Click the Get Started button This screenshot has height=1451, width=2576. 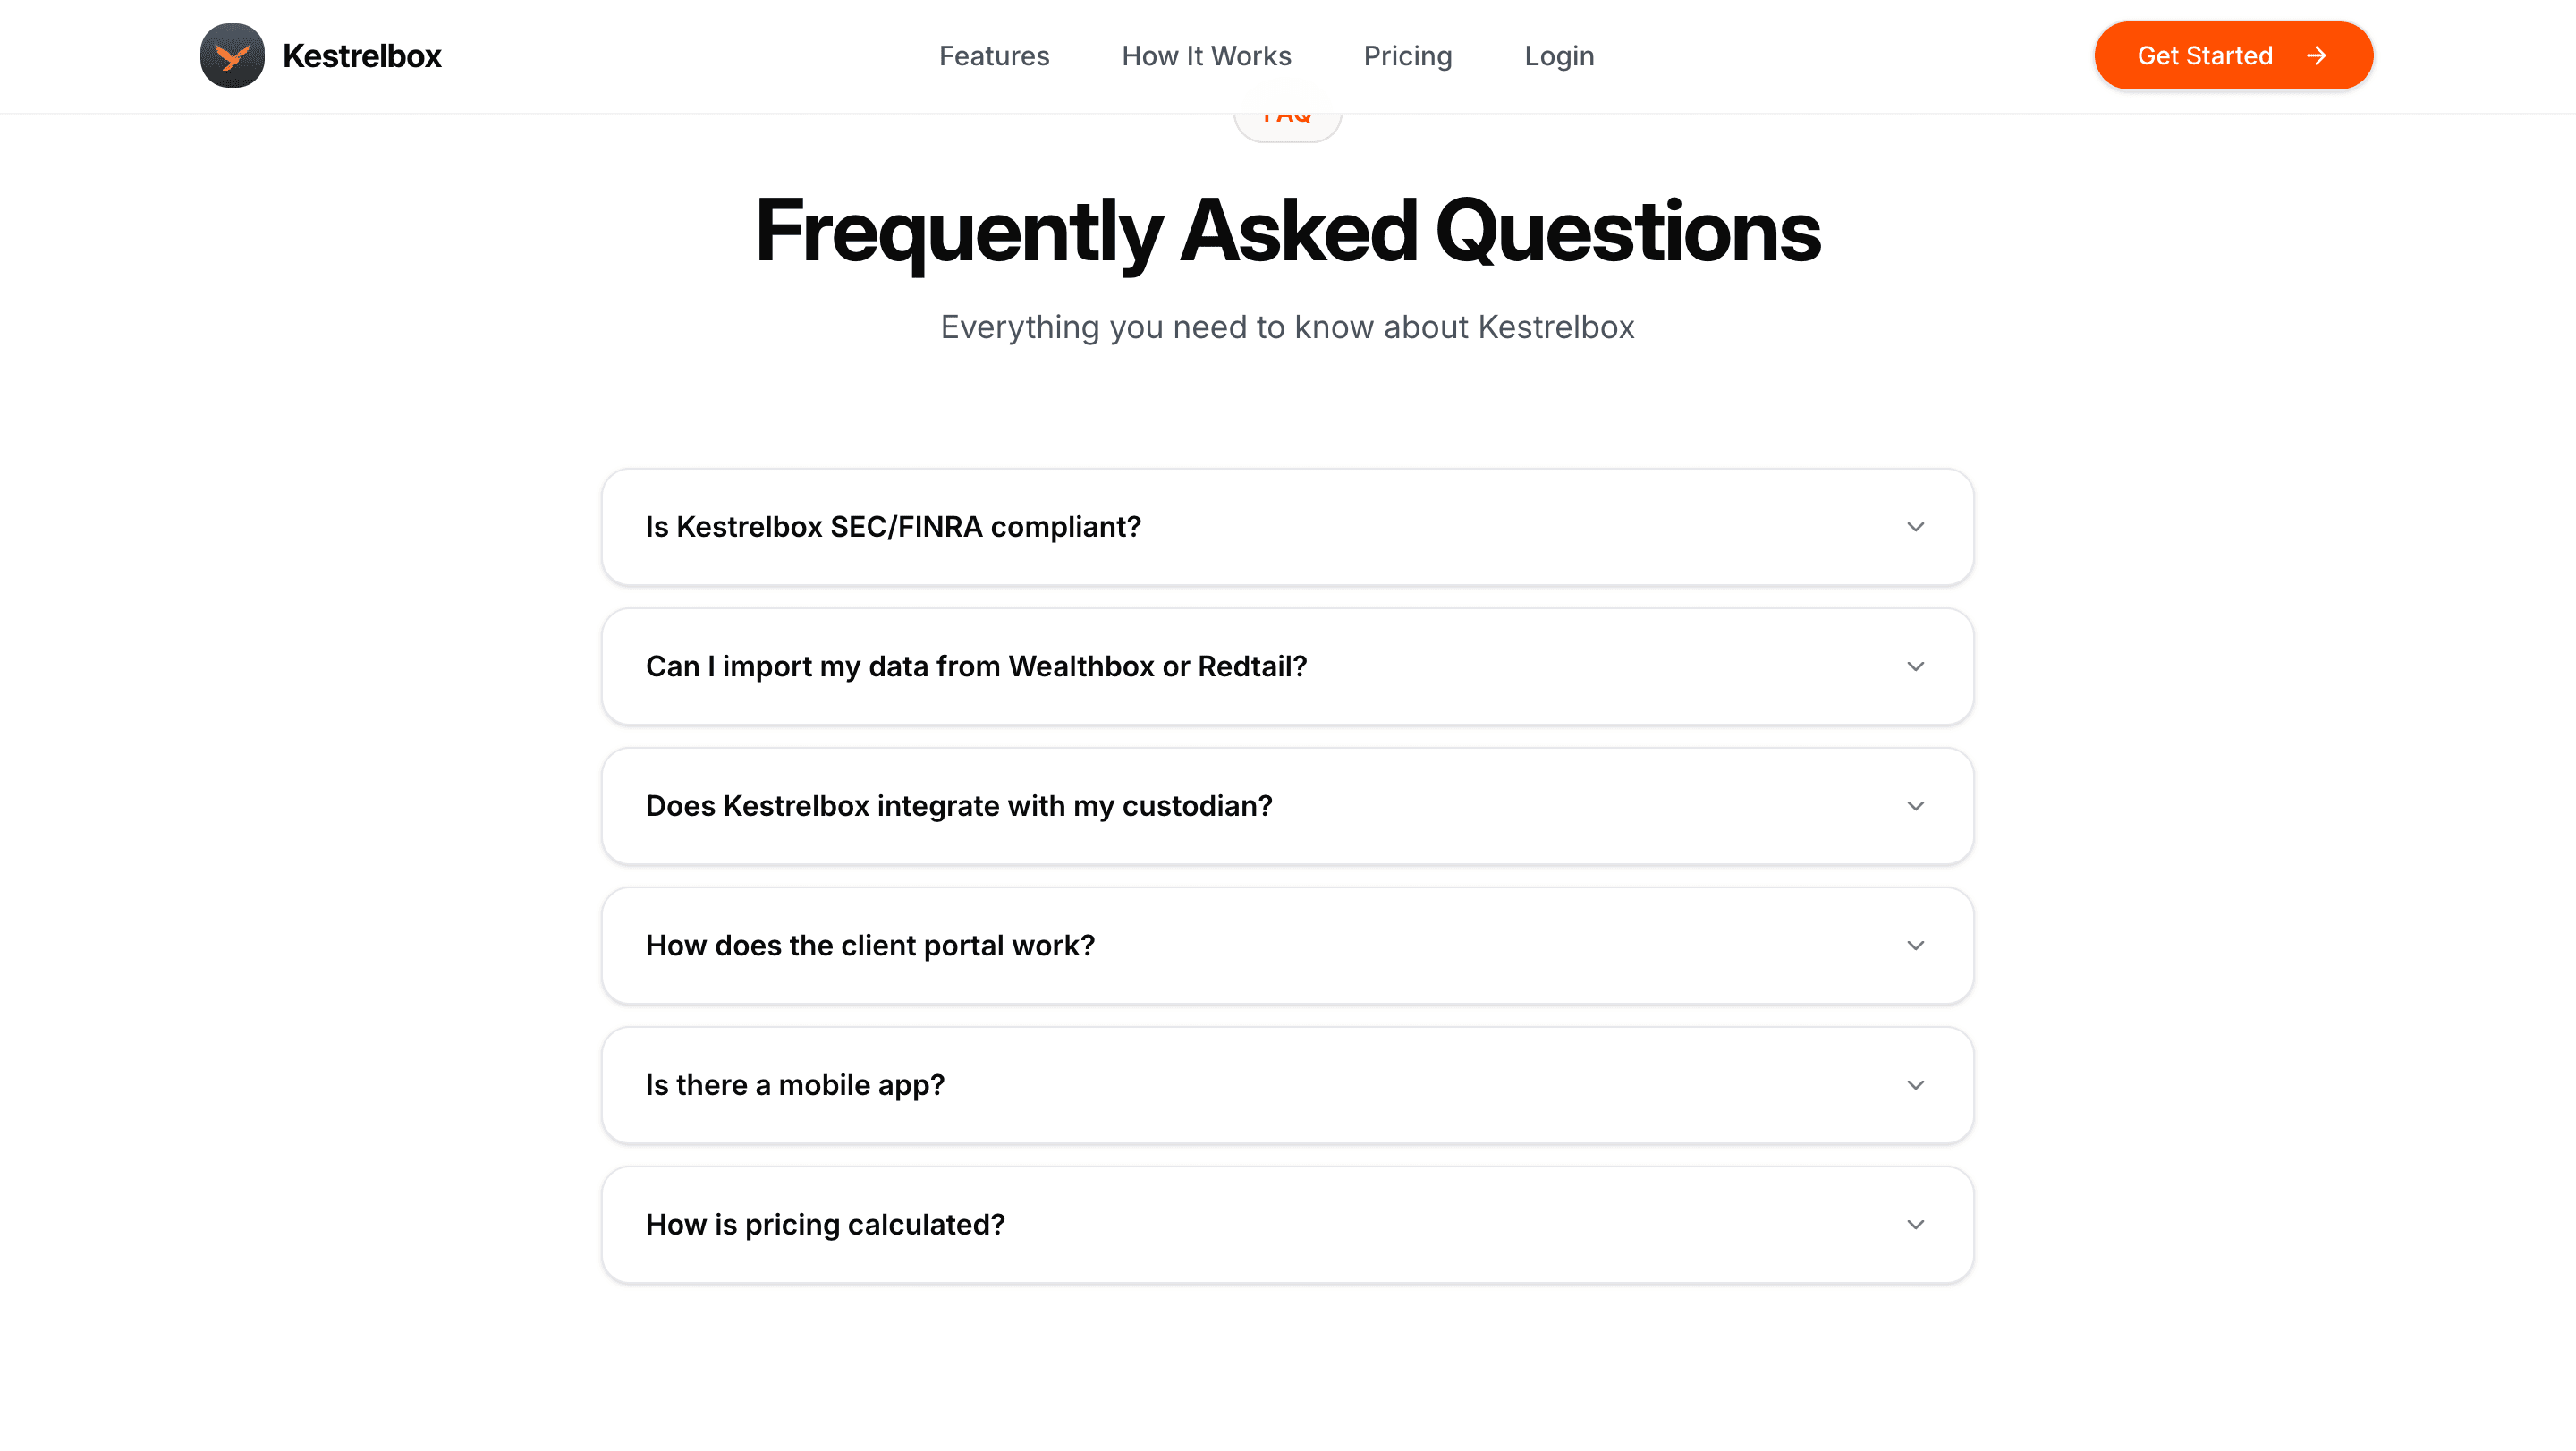(2234, 55)
